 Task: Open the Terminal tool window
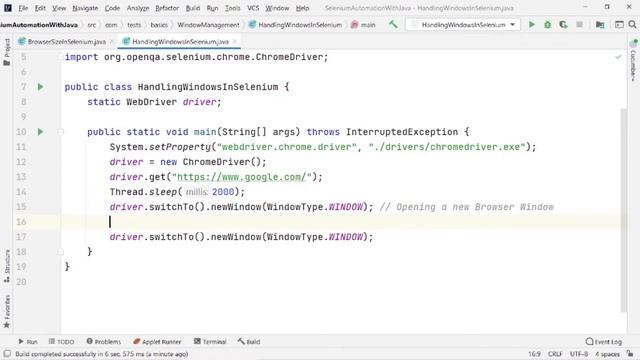point(210,342)
